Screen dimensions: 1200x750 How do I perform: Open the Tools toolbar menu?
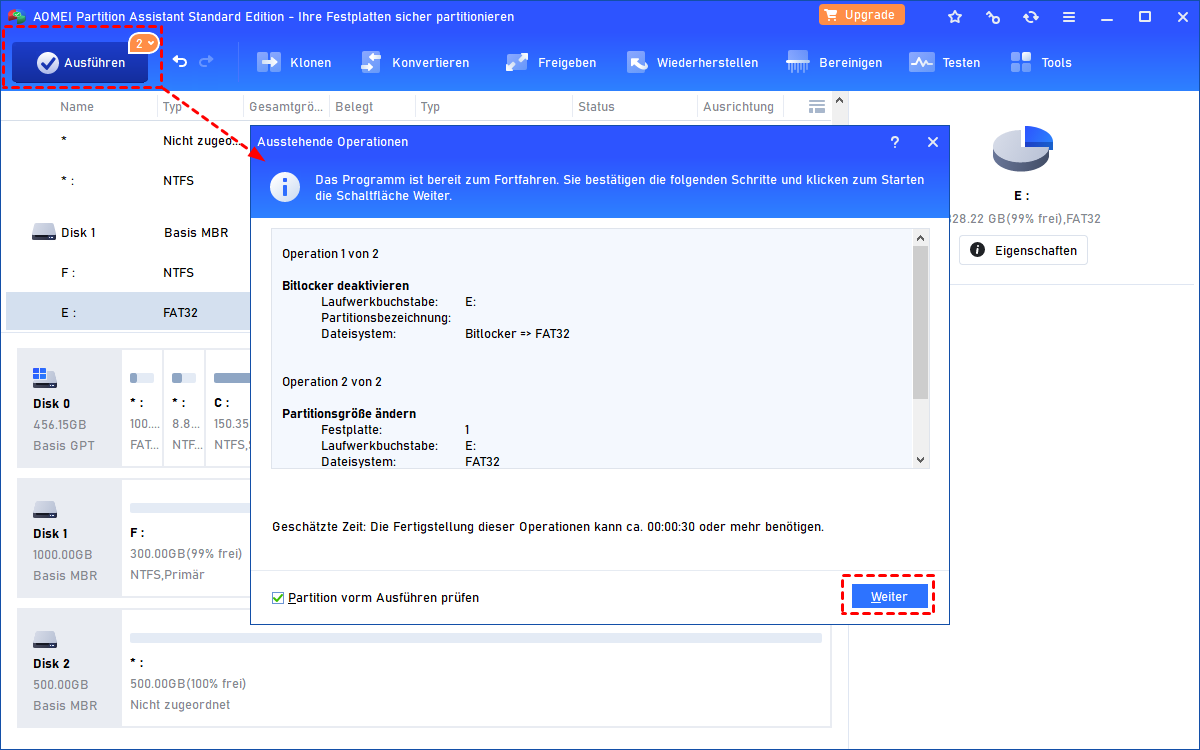pyautogui.click(x=1041, y=62)
